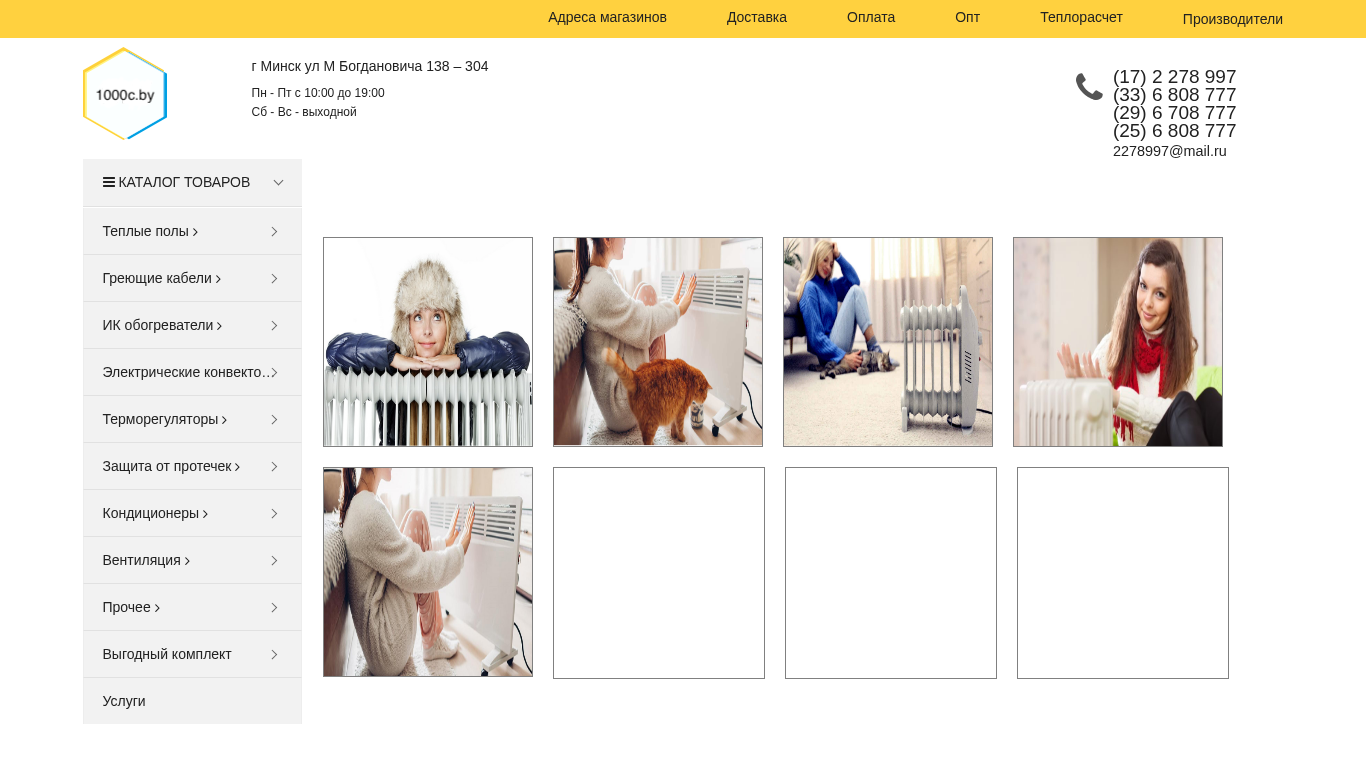The width and height of the screenshot is (1366, 768).
Task: Open the Доставка page
Action: click(757, 17)
